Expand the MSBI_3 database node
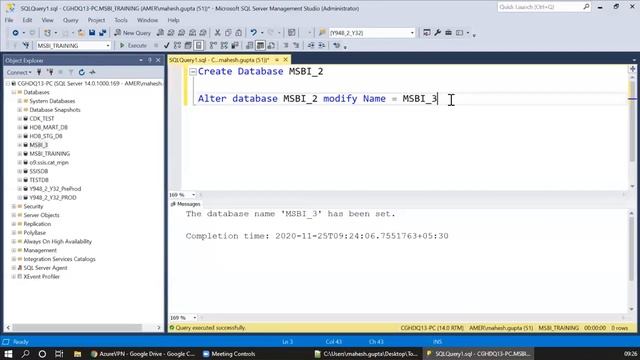Viewport: 640px width, 360px height. 19,145
